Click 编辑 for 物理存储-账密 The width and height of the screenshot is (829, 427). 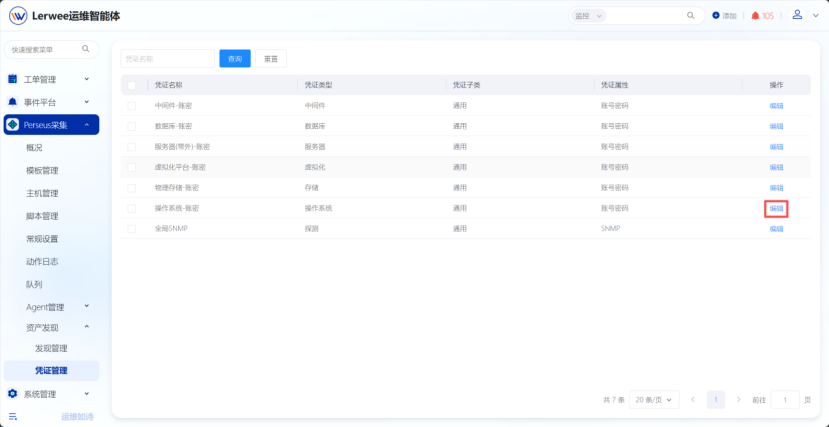coord(776,188)
